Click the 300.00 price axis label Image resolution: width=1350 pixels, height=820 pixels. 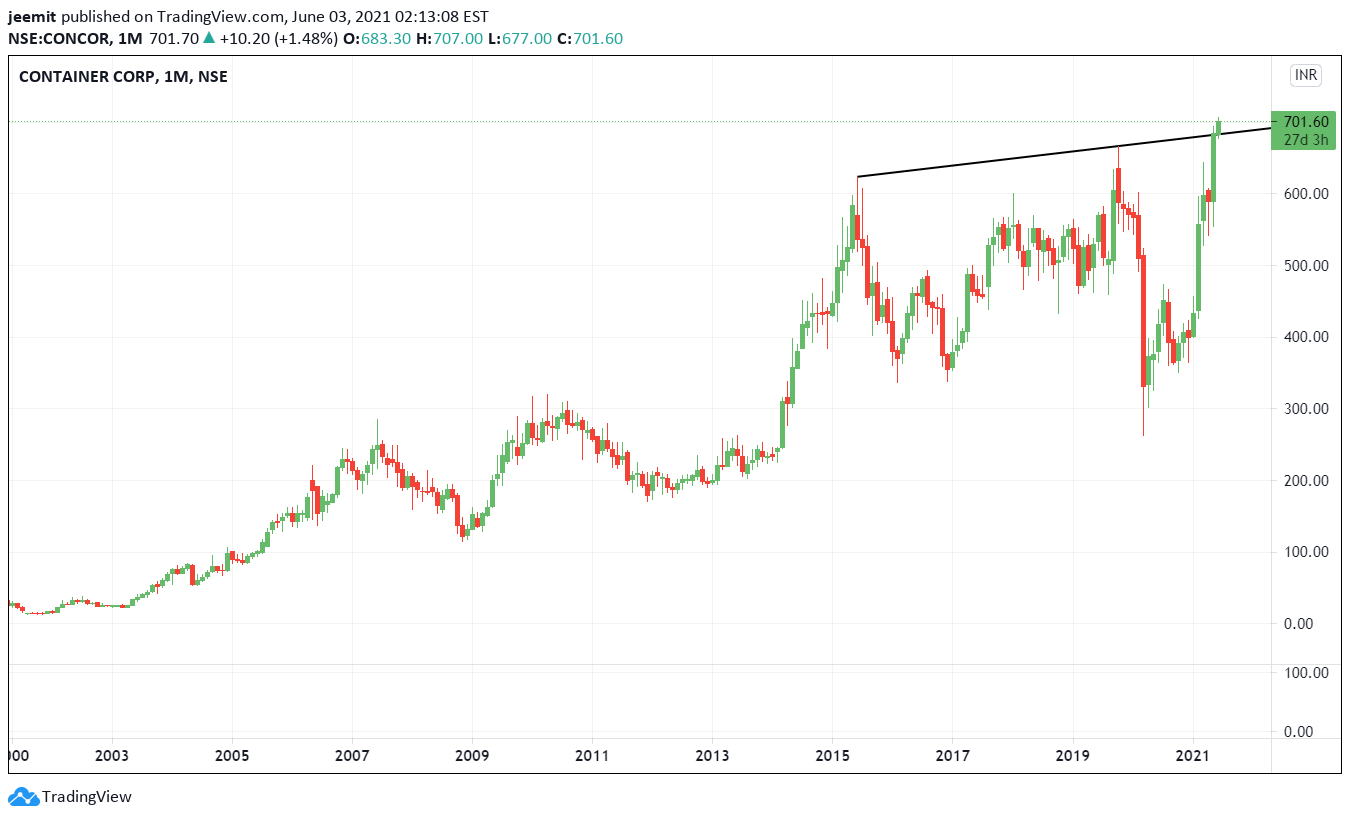[x=1307, y=408]
